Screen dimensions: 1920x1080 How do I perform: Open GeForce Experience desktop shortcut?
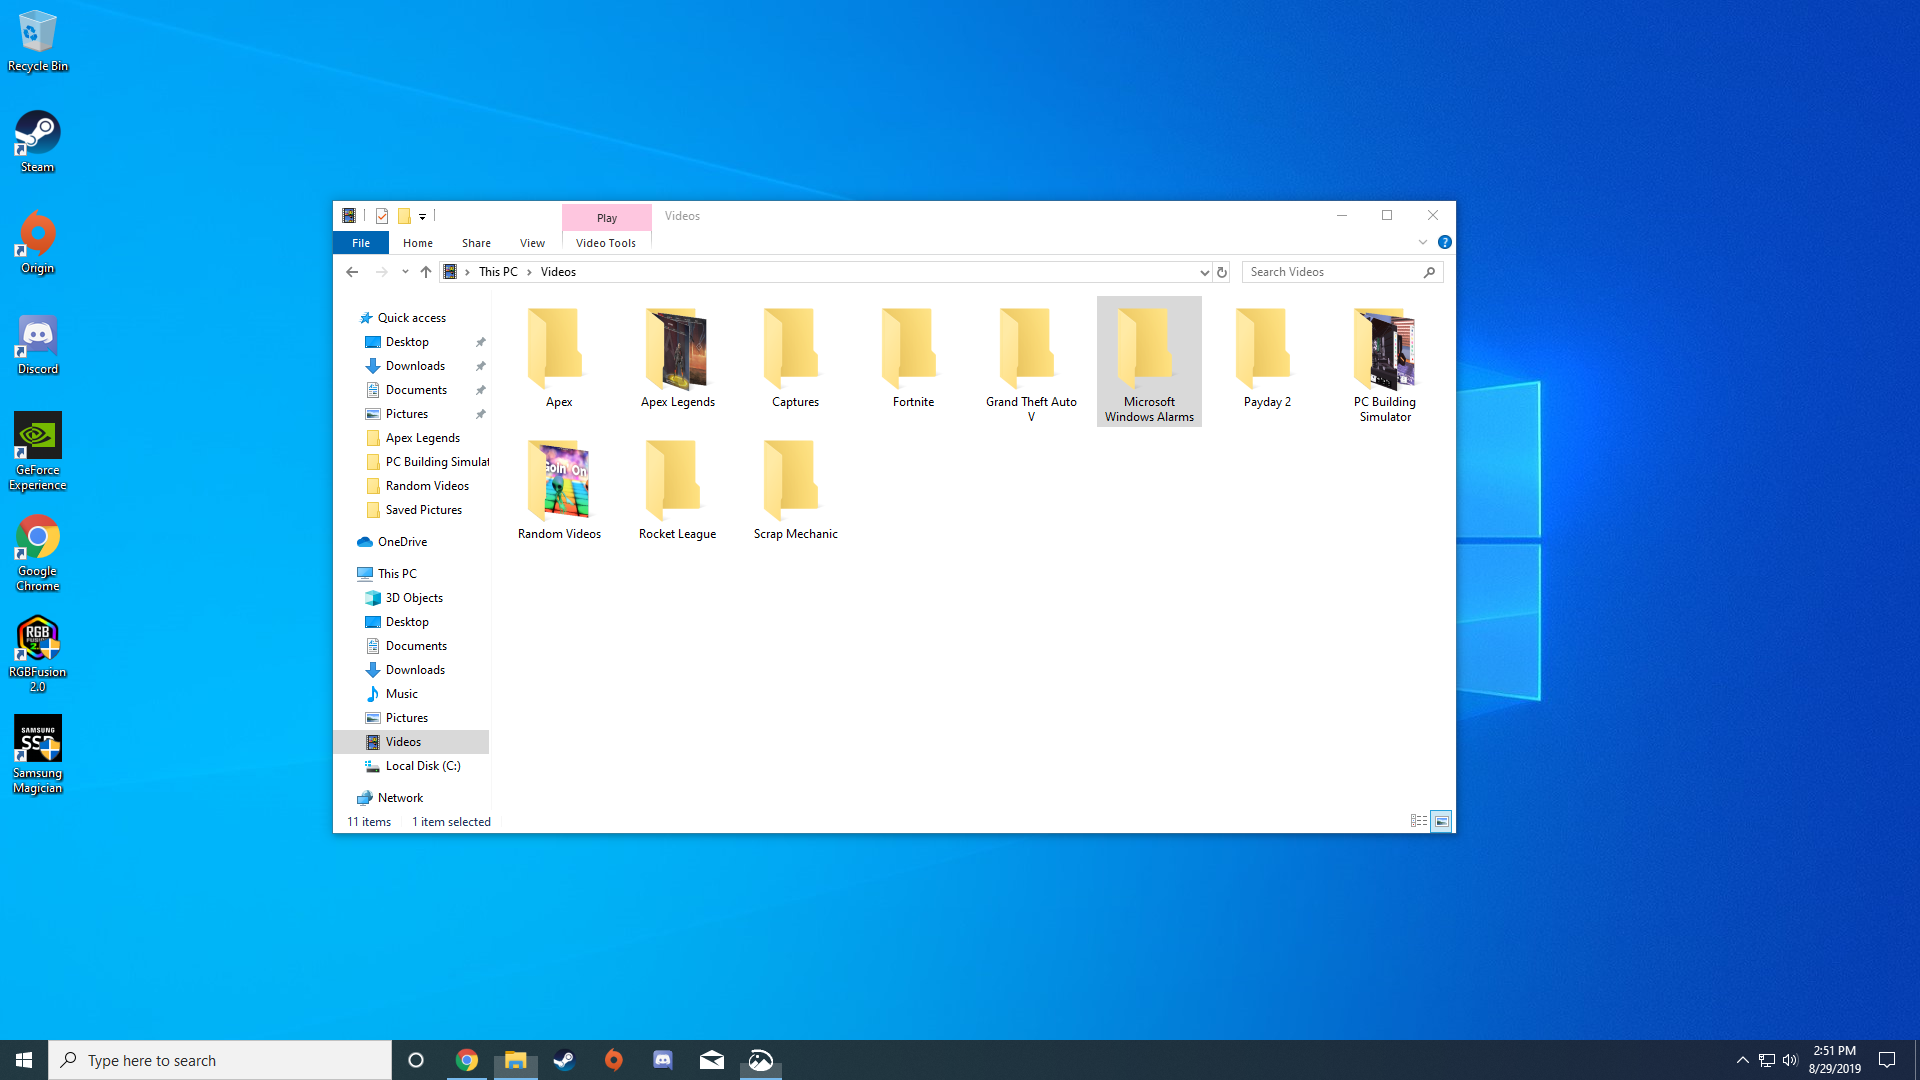(x=37, y=452)
